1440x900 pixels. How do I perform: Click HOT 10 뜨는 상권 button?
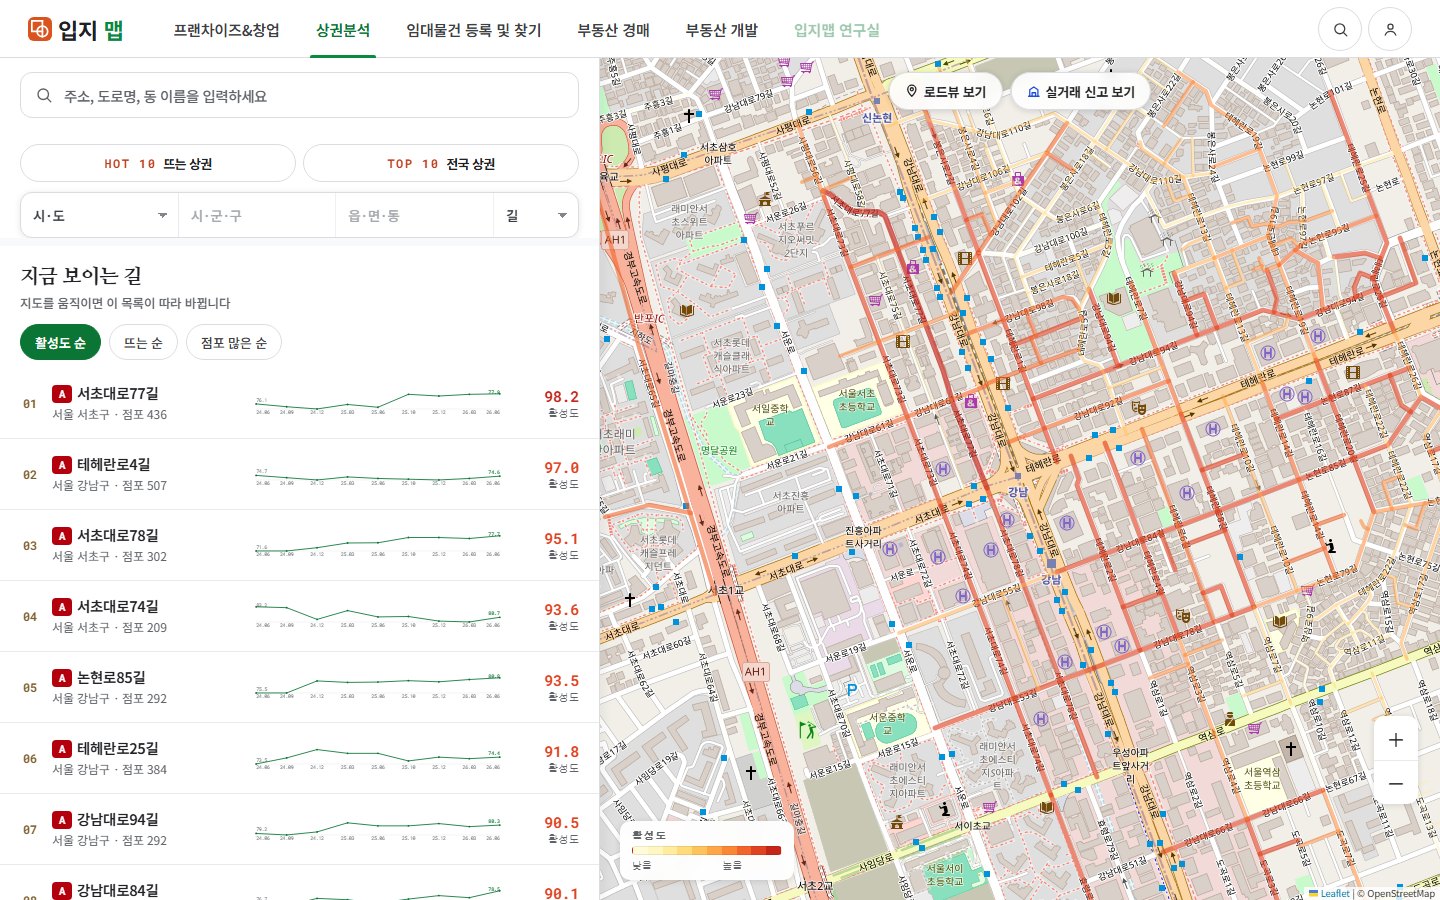(158, 163)
